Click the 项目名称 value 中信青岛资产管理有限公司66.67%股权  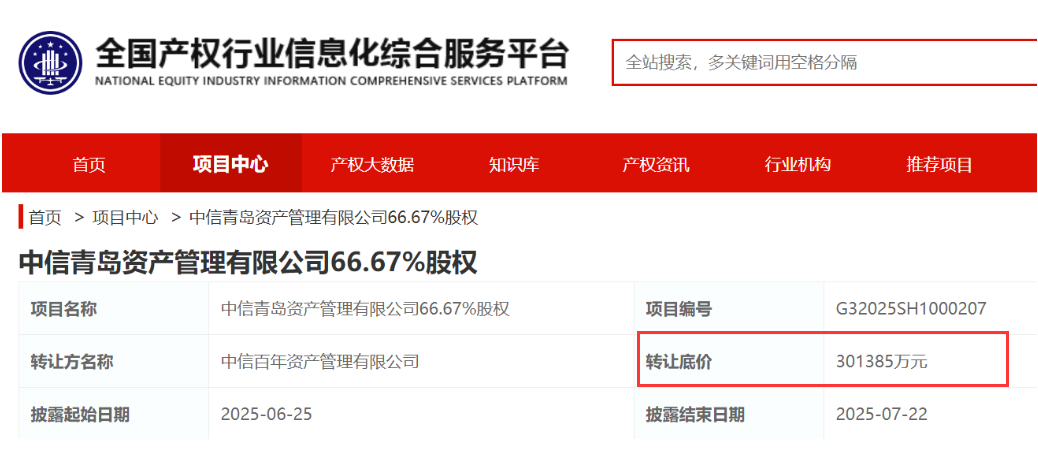(x=365, y=308)
